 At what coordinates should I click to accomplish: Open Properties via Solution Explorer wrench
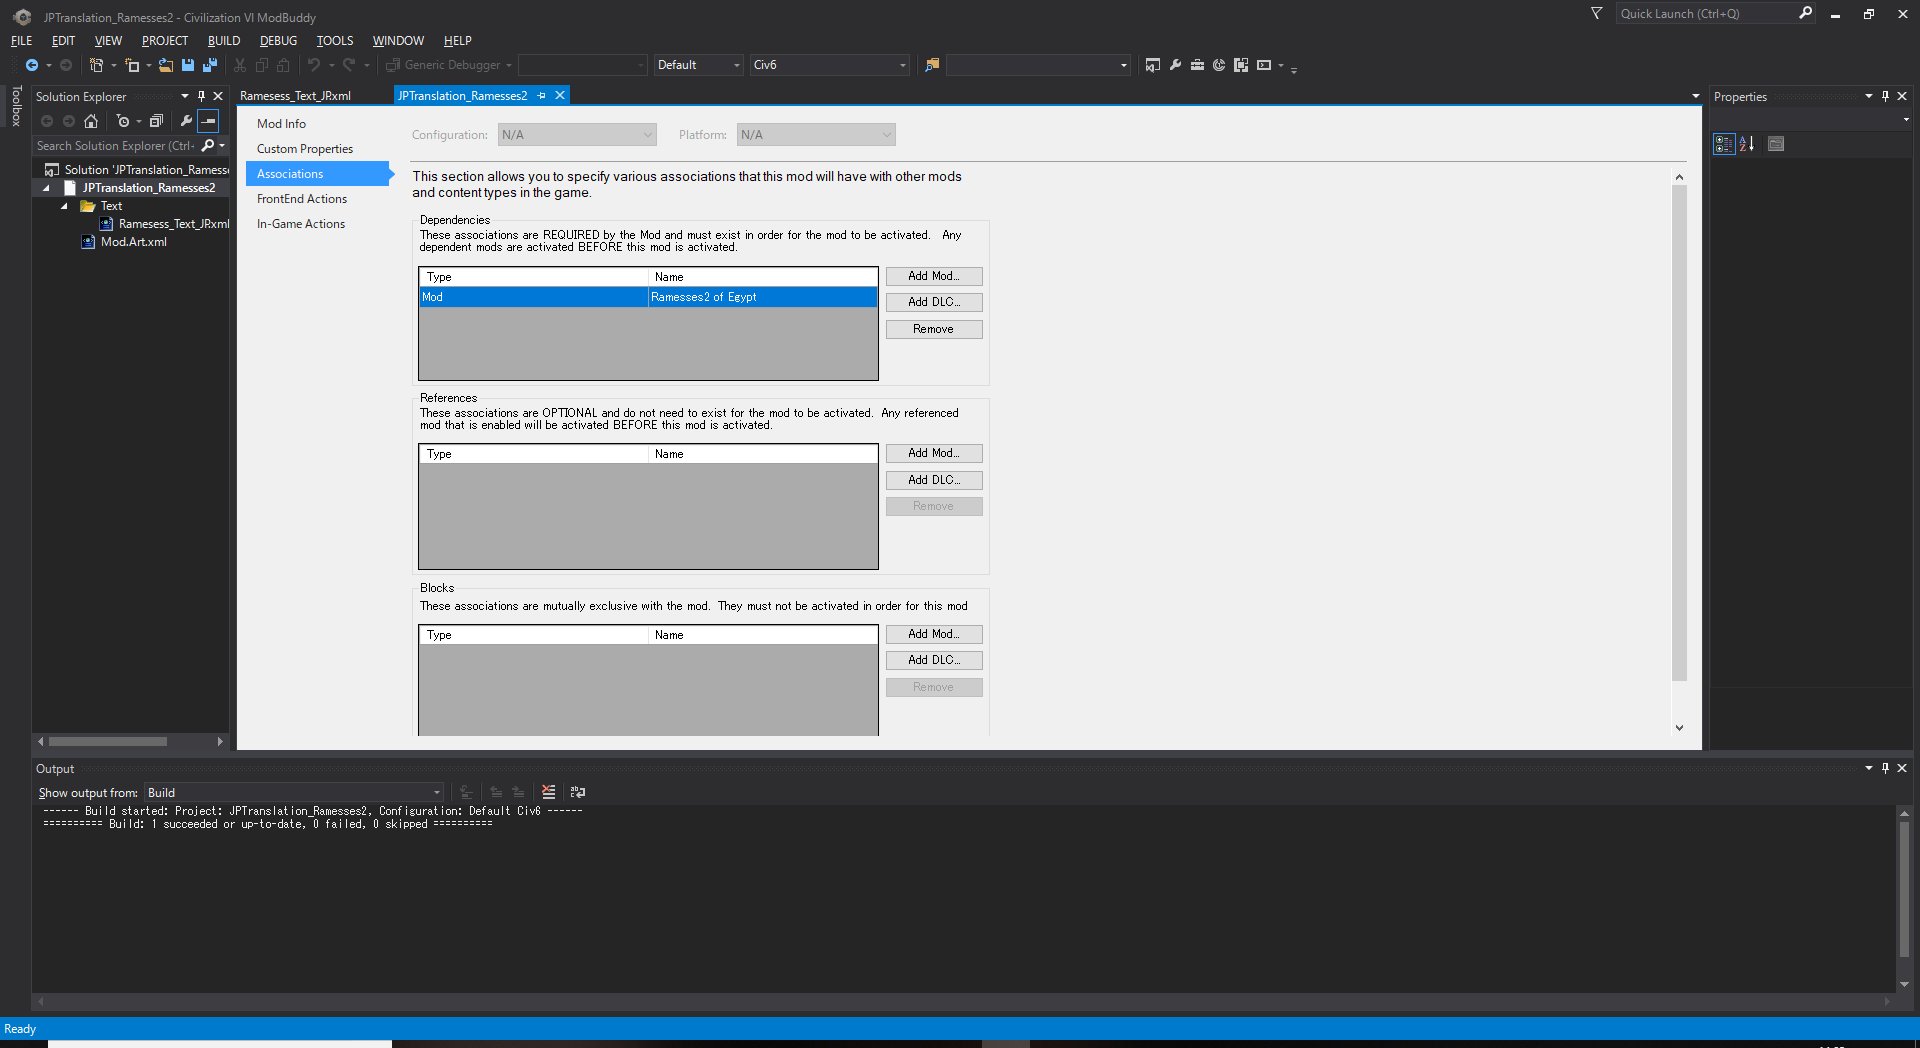point(186,121)
